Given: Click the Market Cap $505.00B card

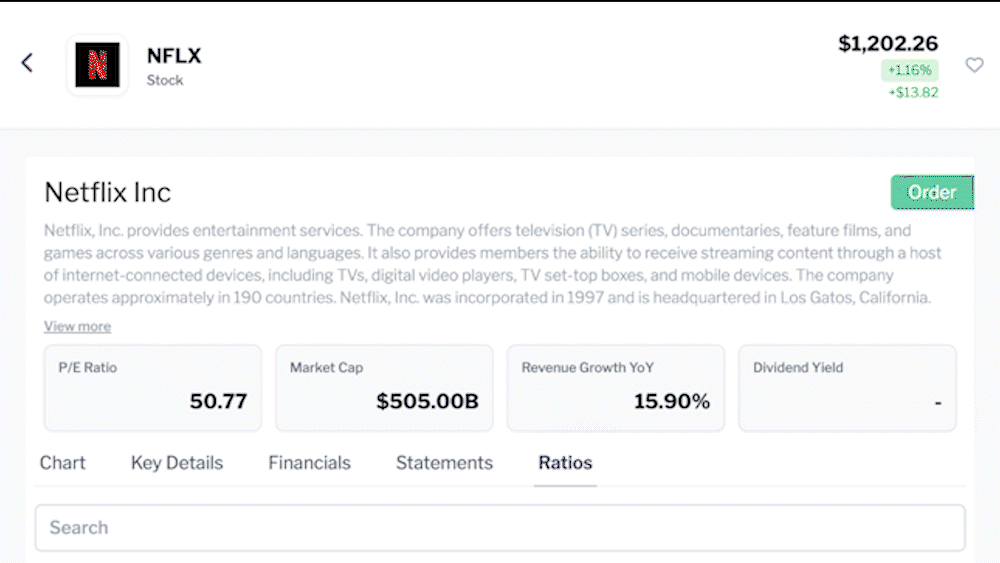Looking at the screenshot, I should click(384, 388).
